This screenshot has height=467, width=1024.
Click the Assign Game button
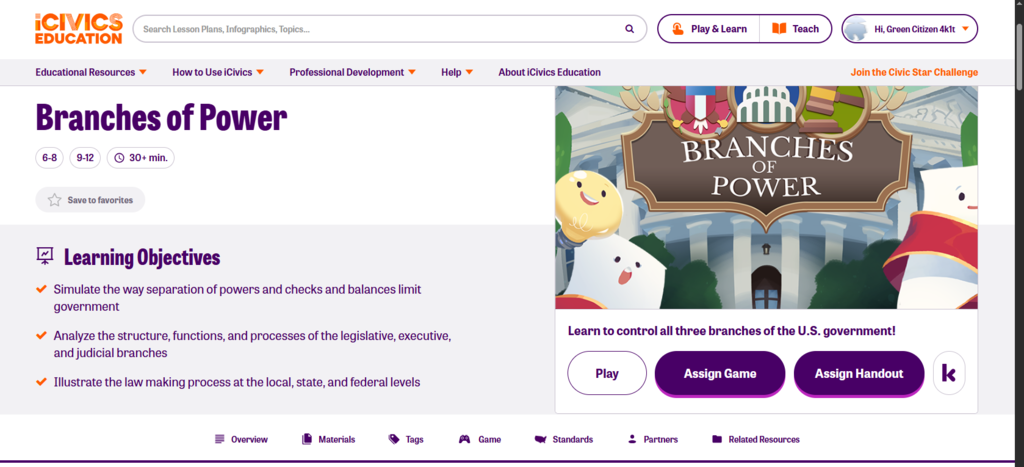(720, 374)
